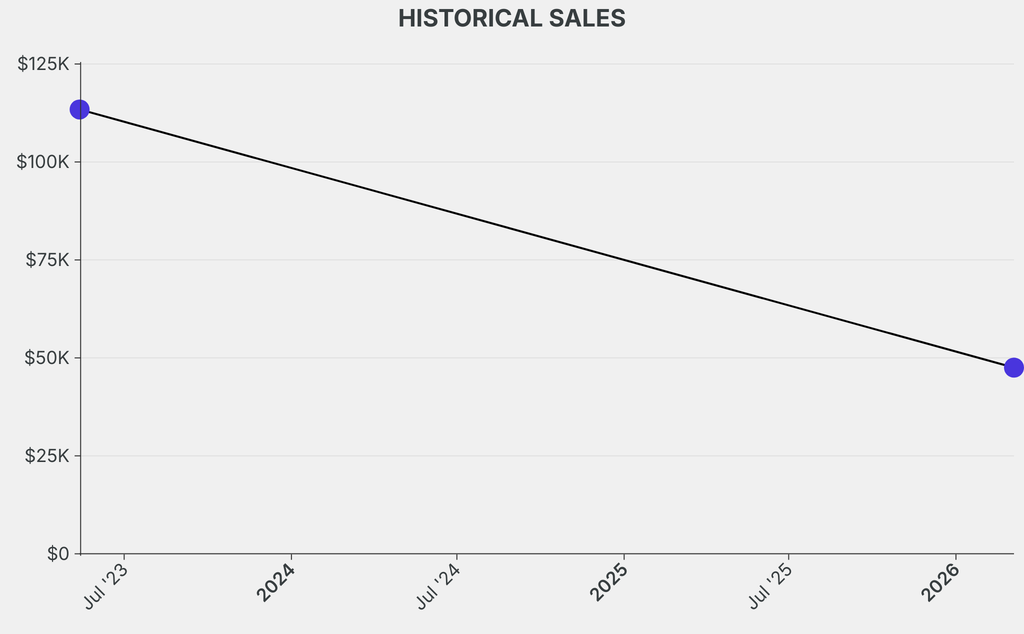The width and height of the screenshot is (1024, 634).
Task: Click the y-axis tick beside $25K
Action: click(77, 456)
